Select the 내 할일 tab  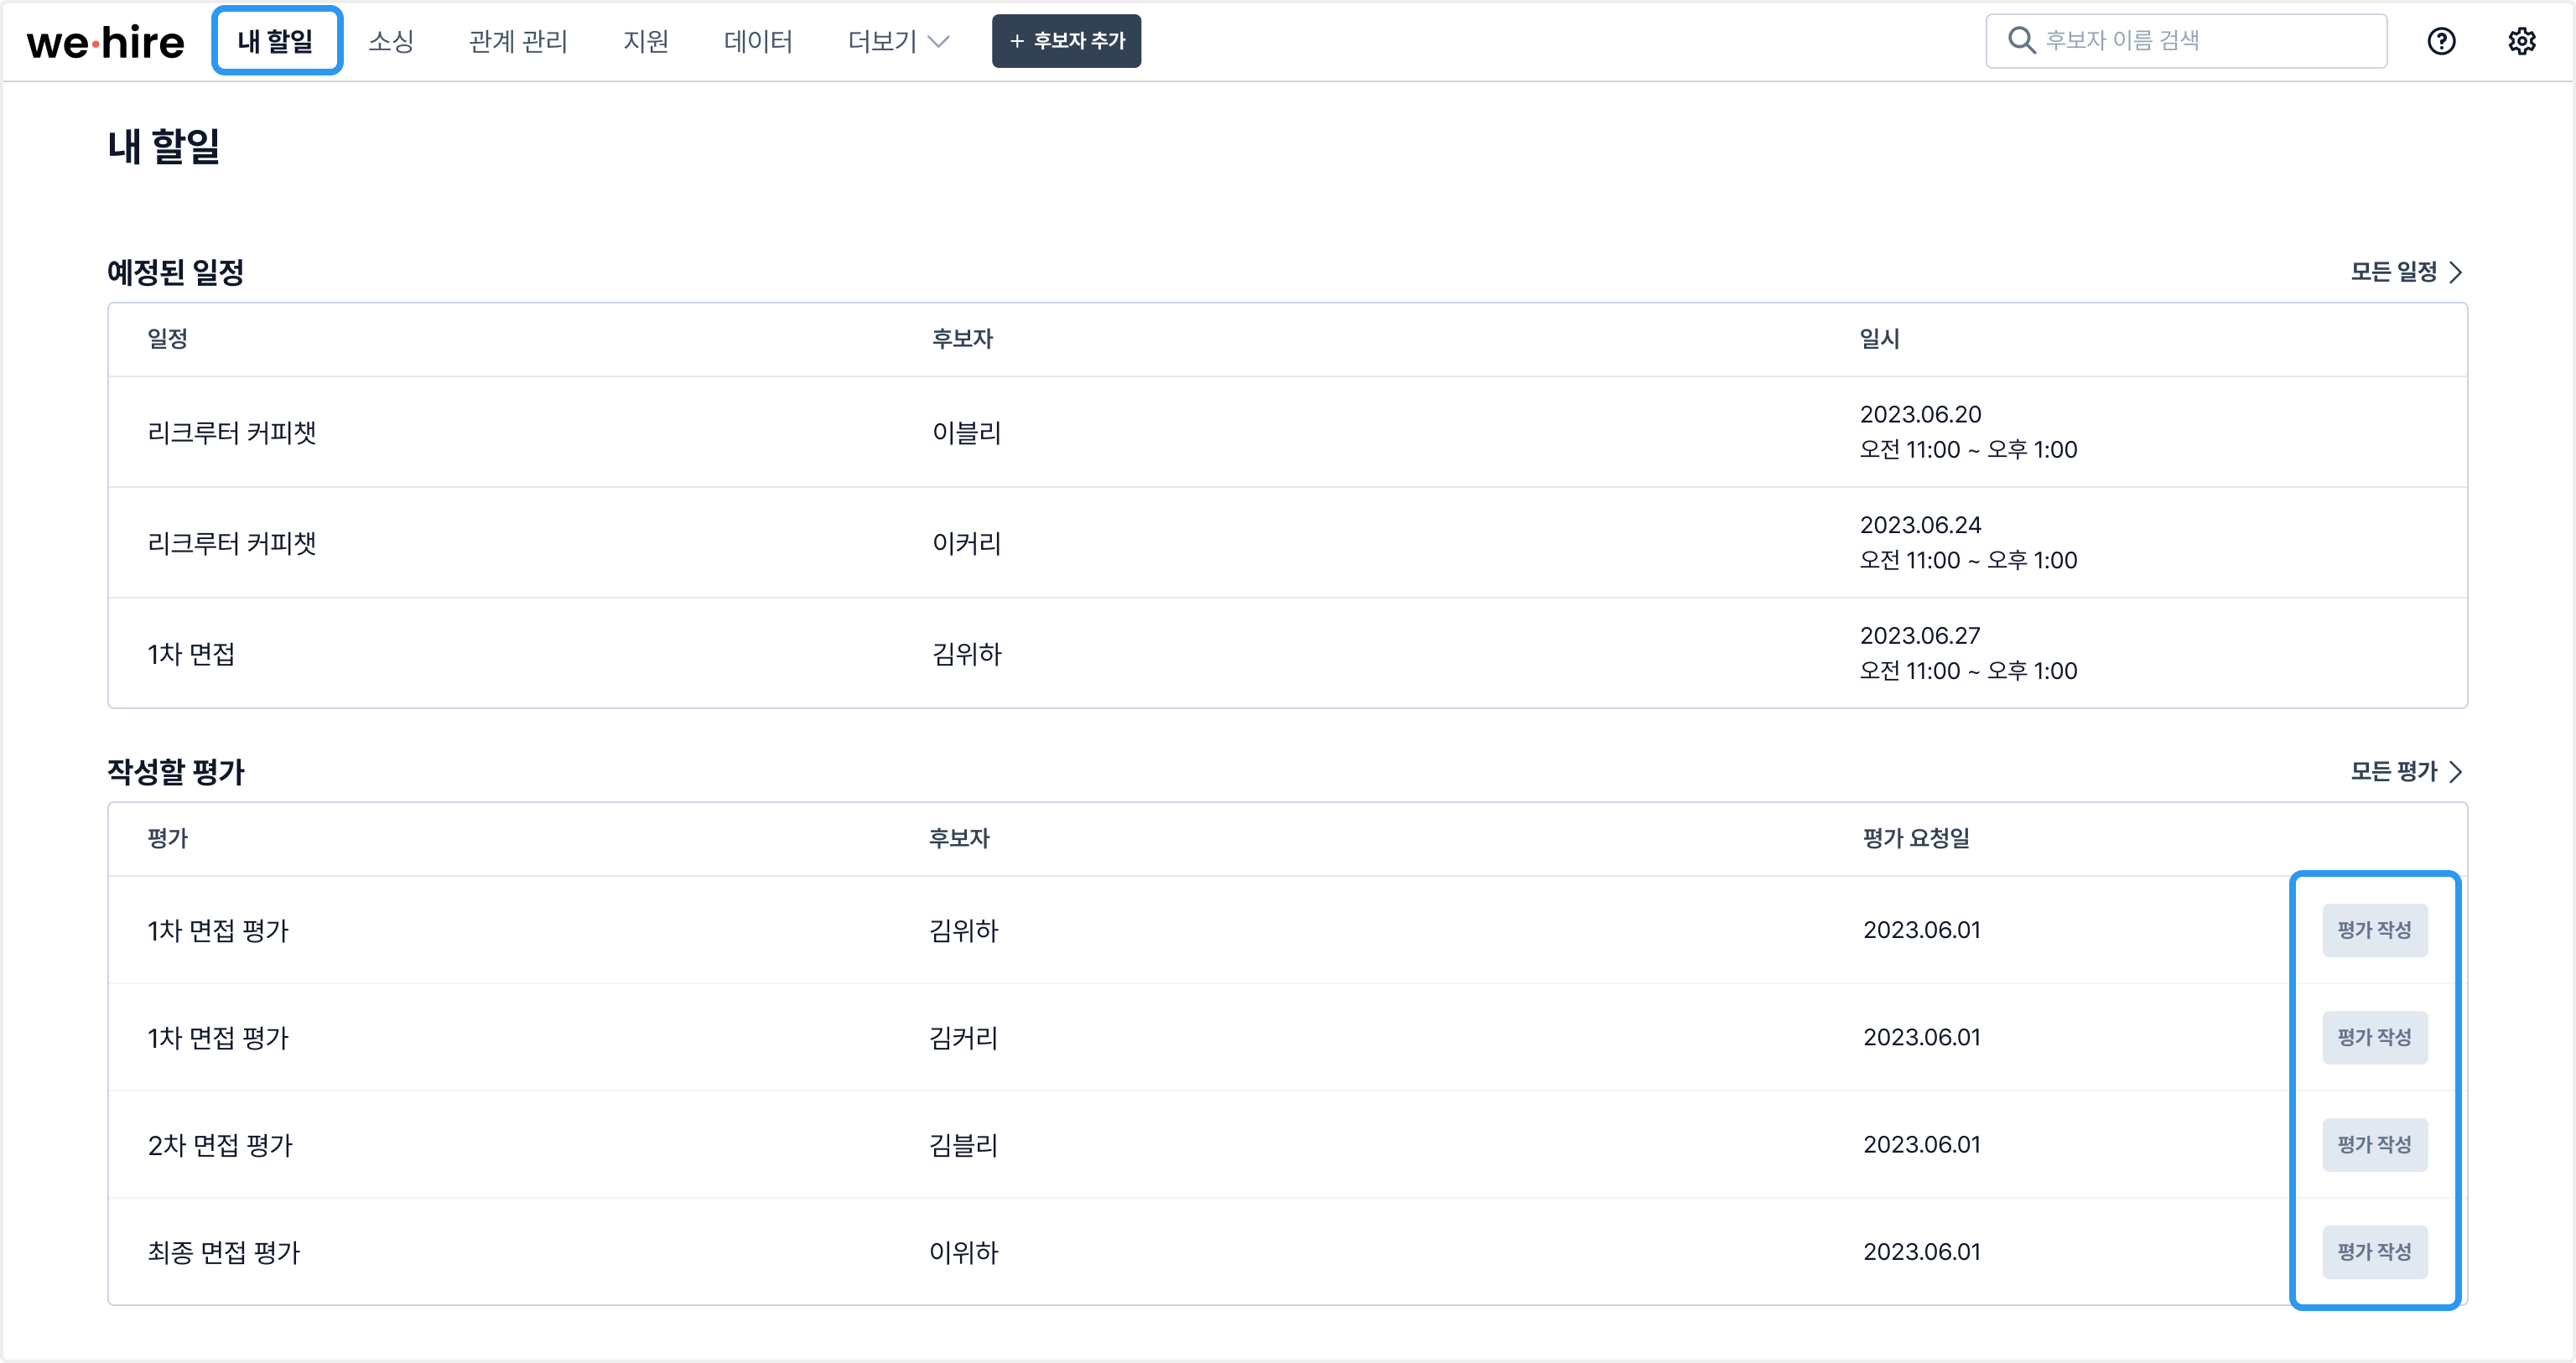click(x=276, y=41)
